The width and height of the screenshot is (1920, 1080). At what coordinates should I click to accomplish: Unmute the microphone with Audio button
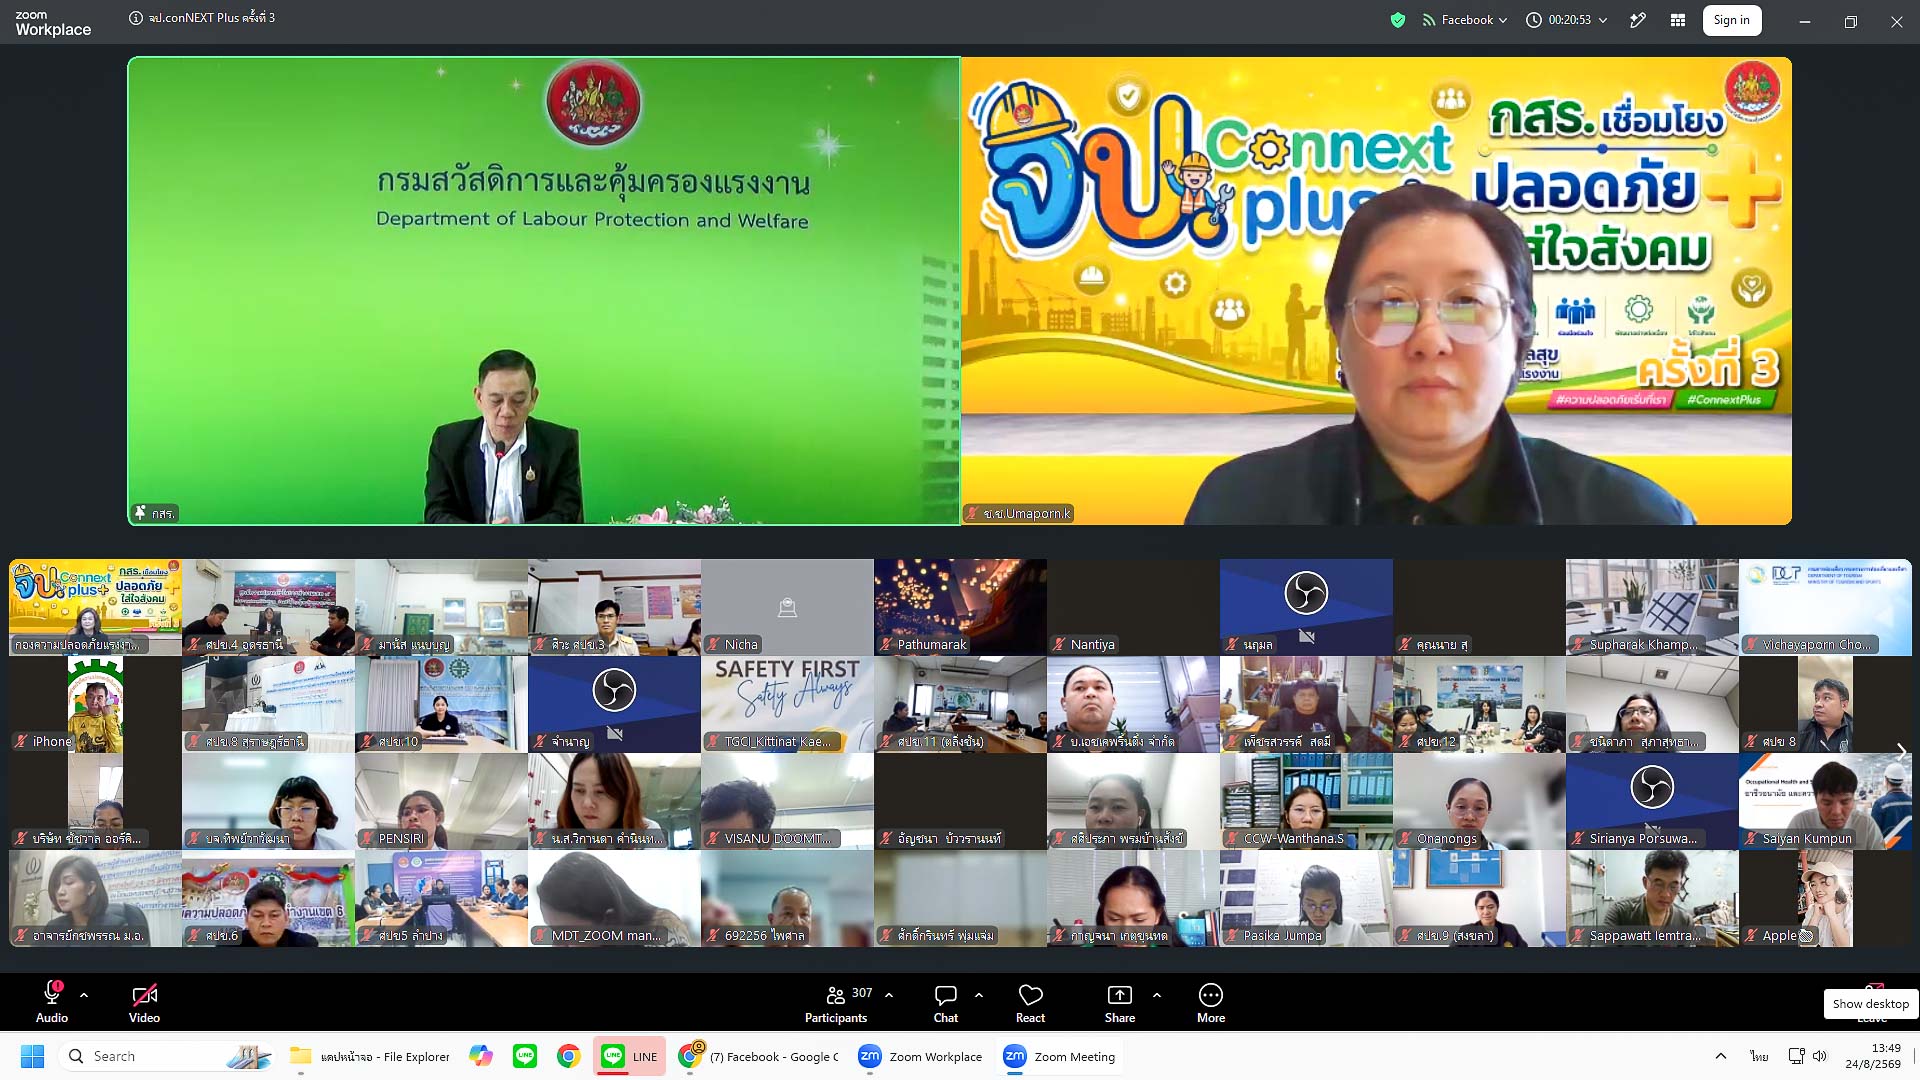coord(52,1004)
